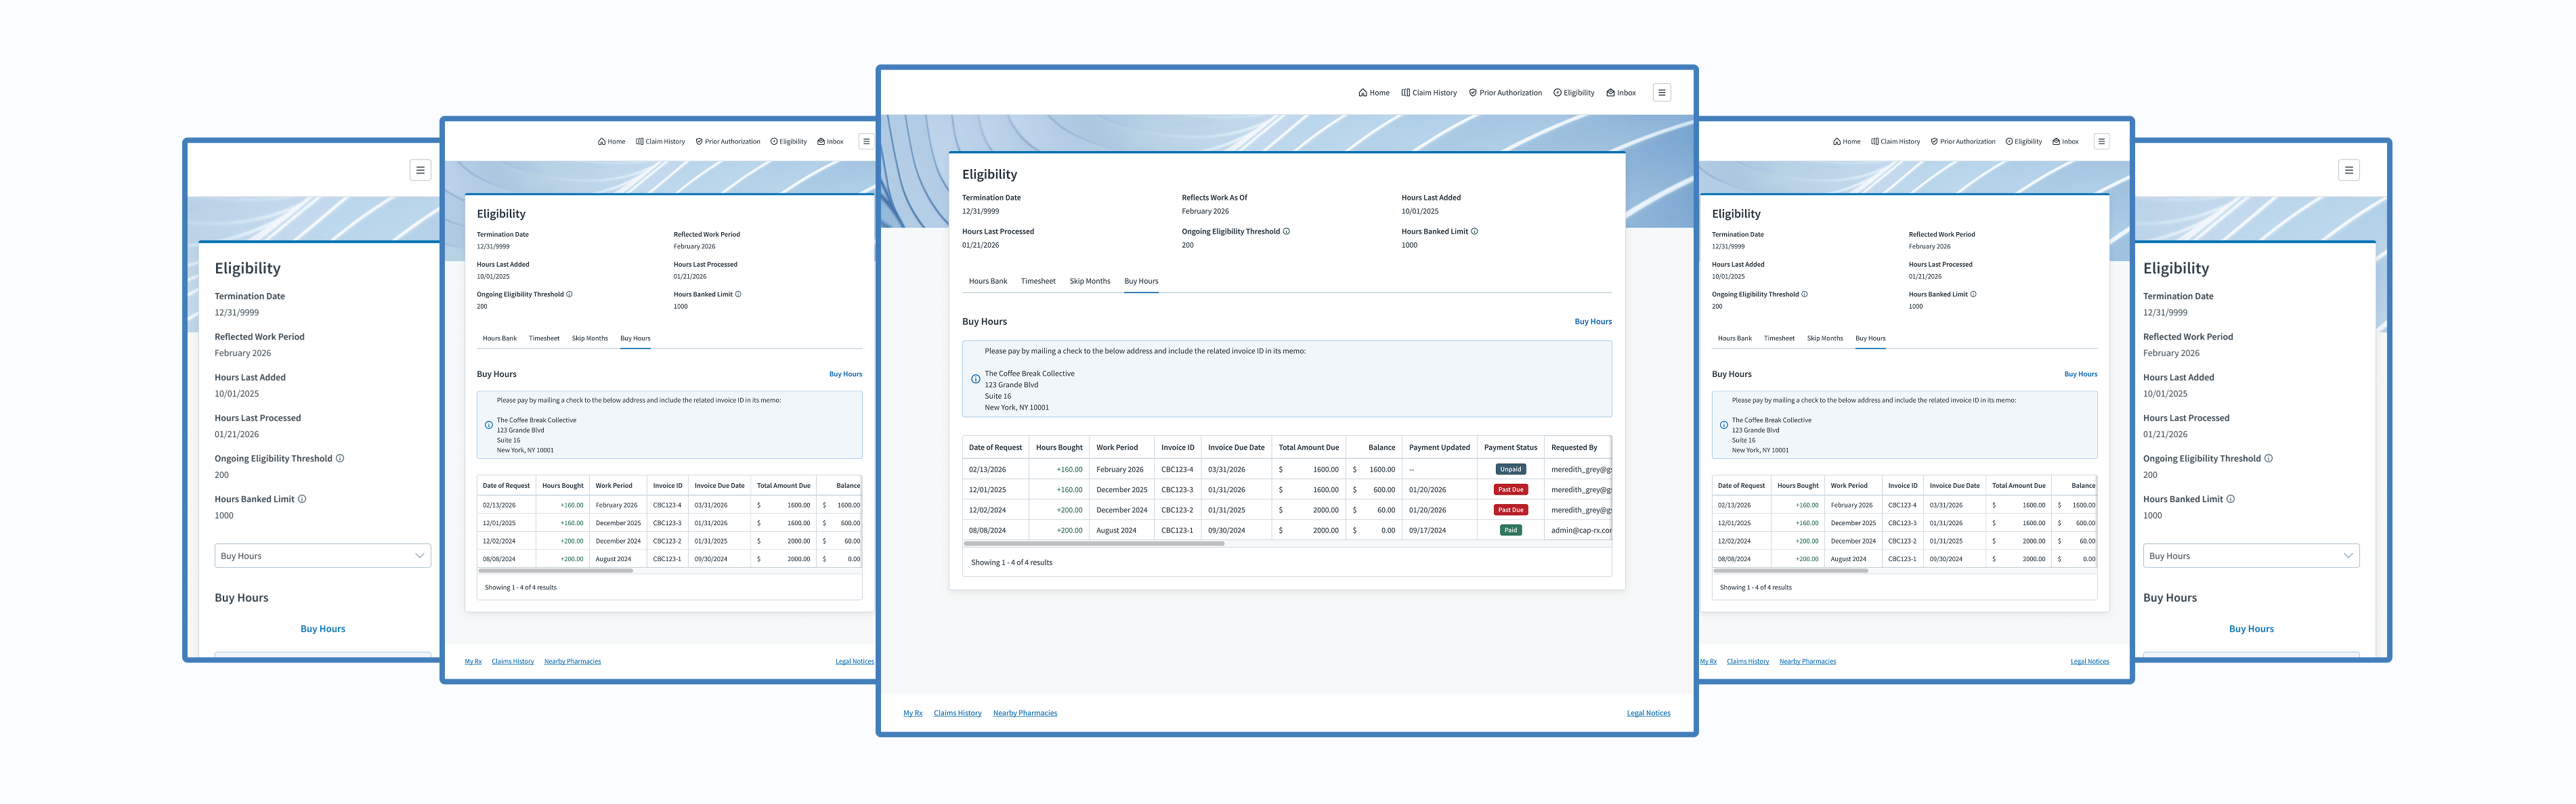The image size is (2576, 804).
Task: Open Nearby Pharmacies footer link in largest mockup
Action: [1024, 713]
